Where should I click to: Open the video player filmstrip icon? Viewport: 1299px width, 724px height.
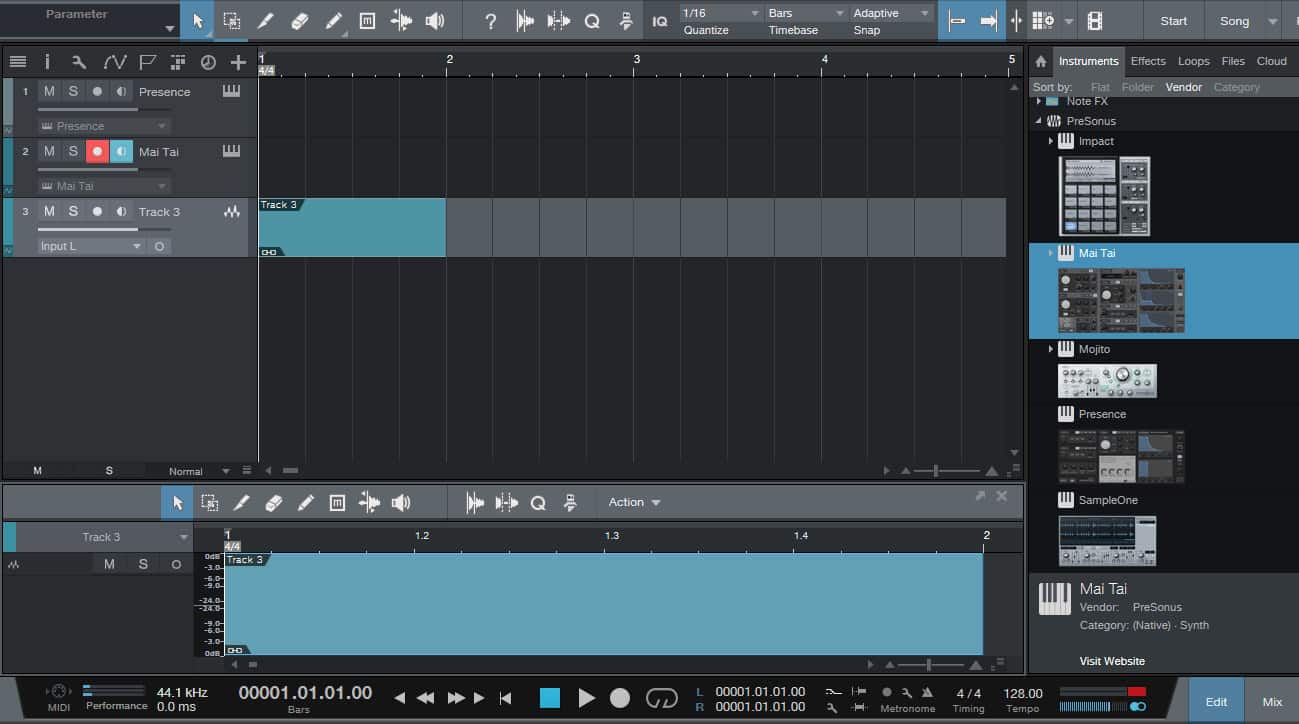tap(1095, 21)
